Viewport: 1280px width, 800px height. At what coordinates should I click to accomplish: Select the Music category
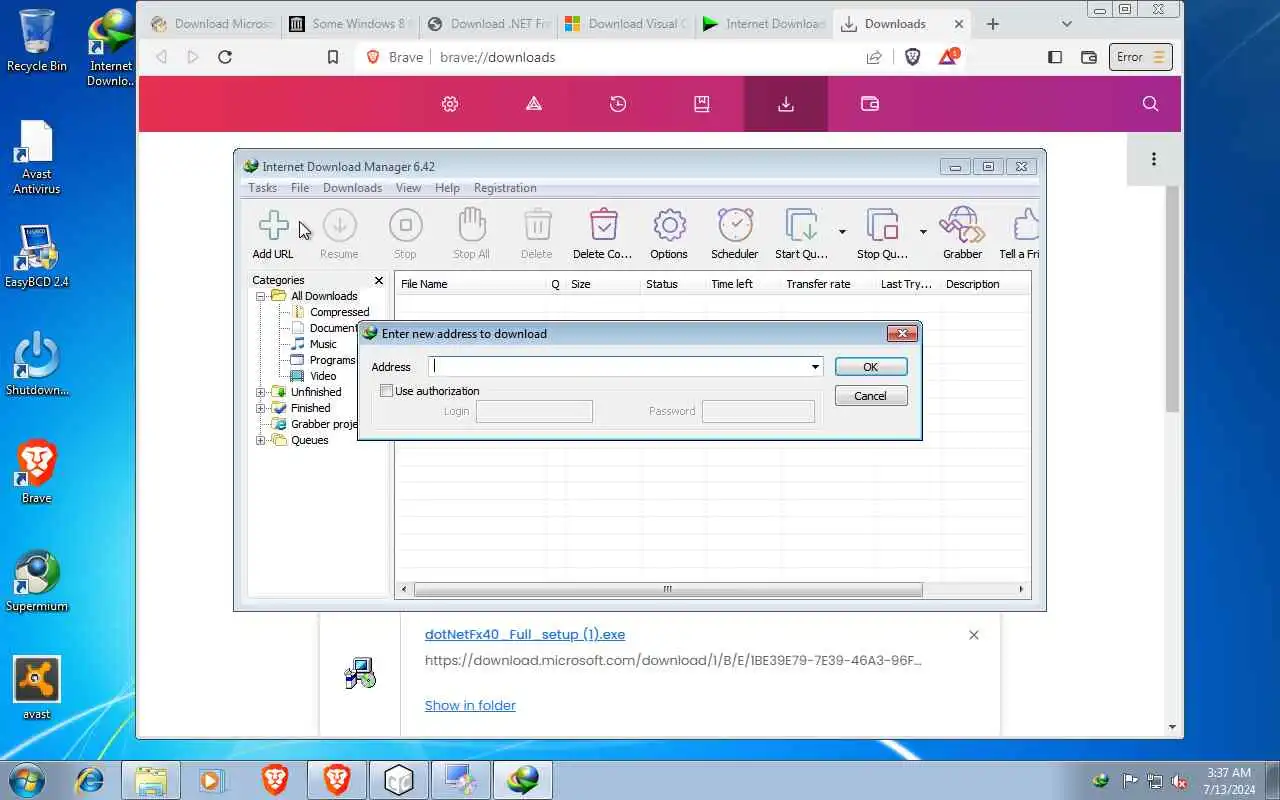pyautogui.click(x=323, y=344)
